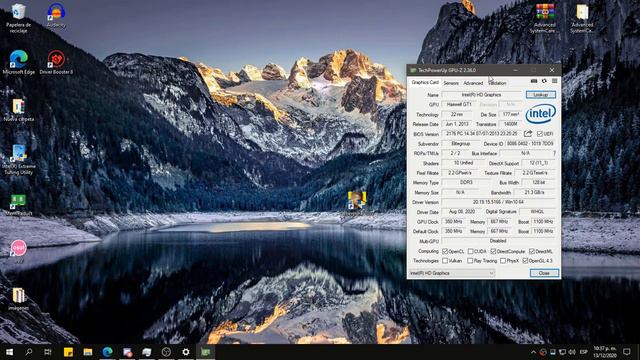The width and height of the screenshot is (640, 360).
Task: Select the Nueva carpeta desktop folder
Action: (18, 110)
